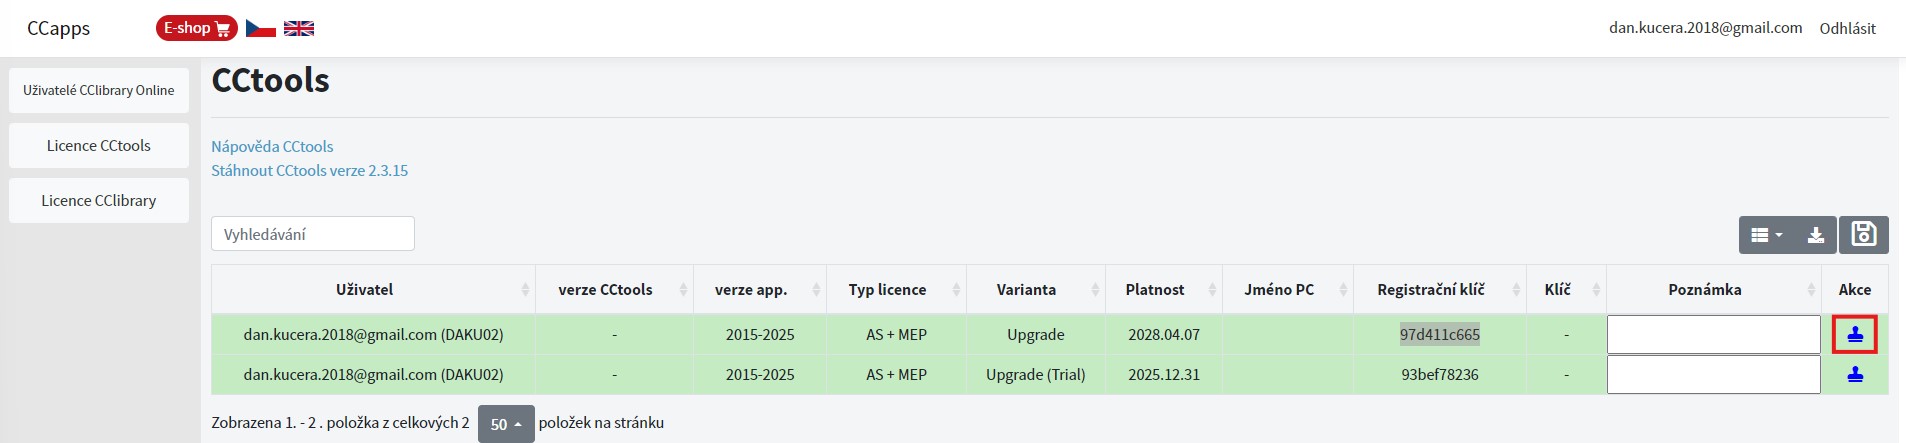Click the stamp action icon for the Upgrade (Trial) license

click(x=1855, y=375)
